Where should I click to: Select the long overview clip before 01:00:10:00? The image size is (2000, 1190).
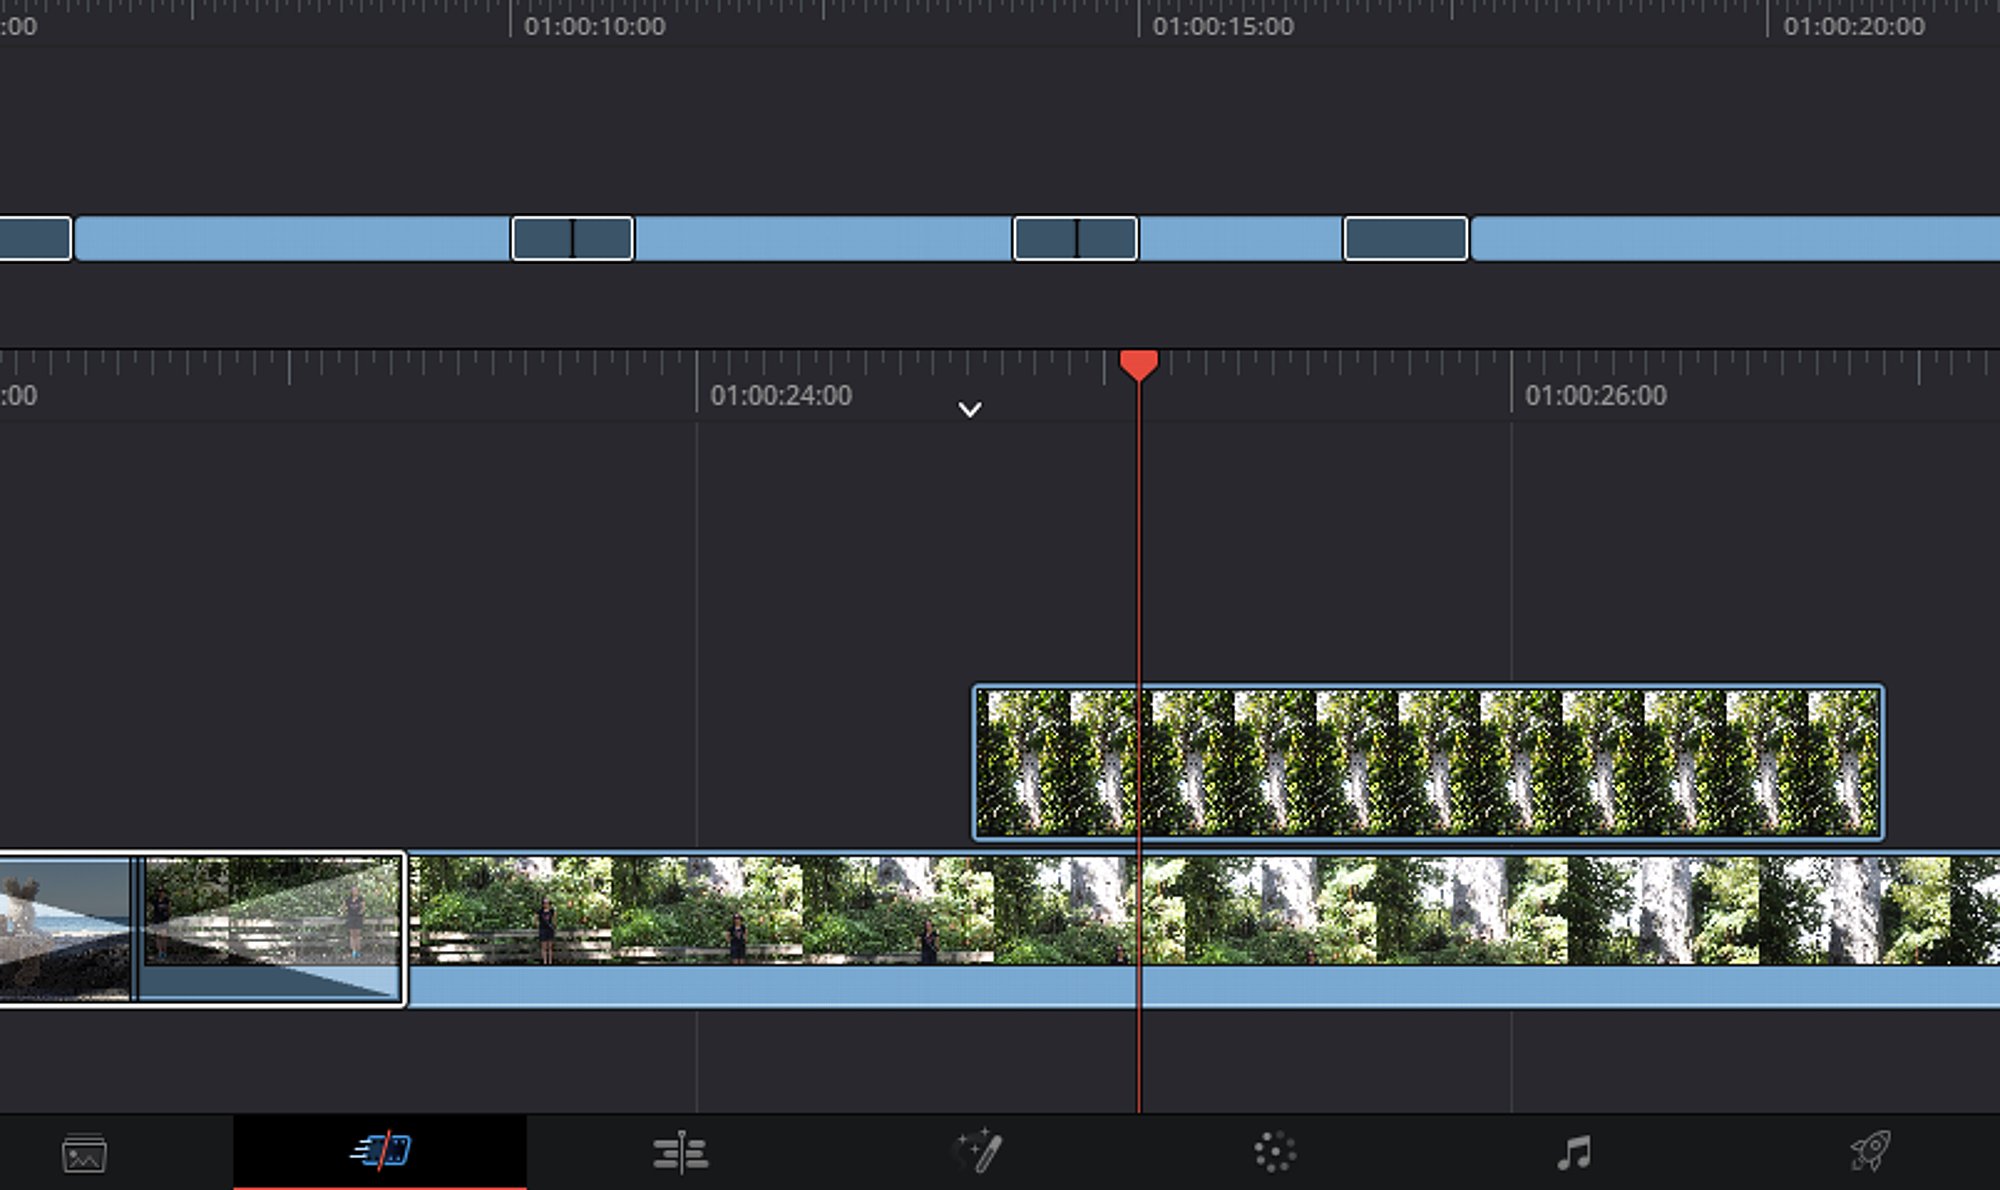(x=292, y=239)
